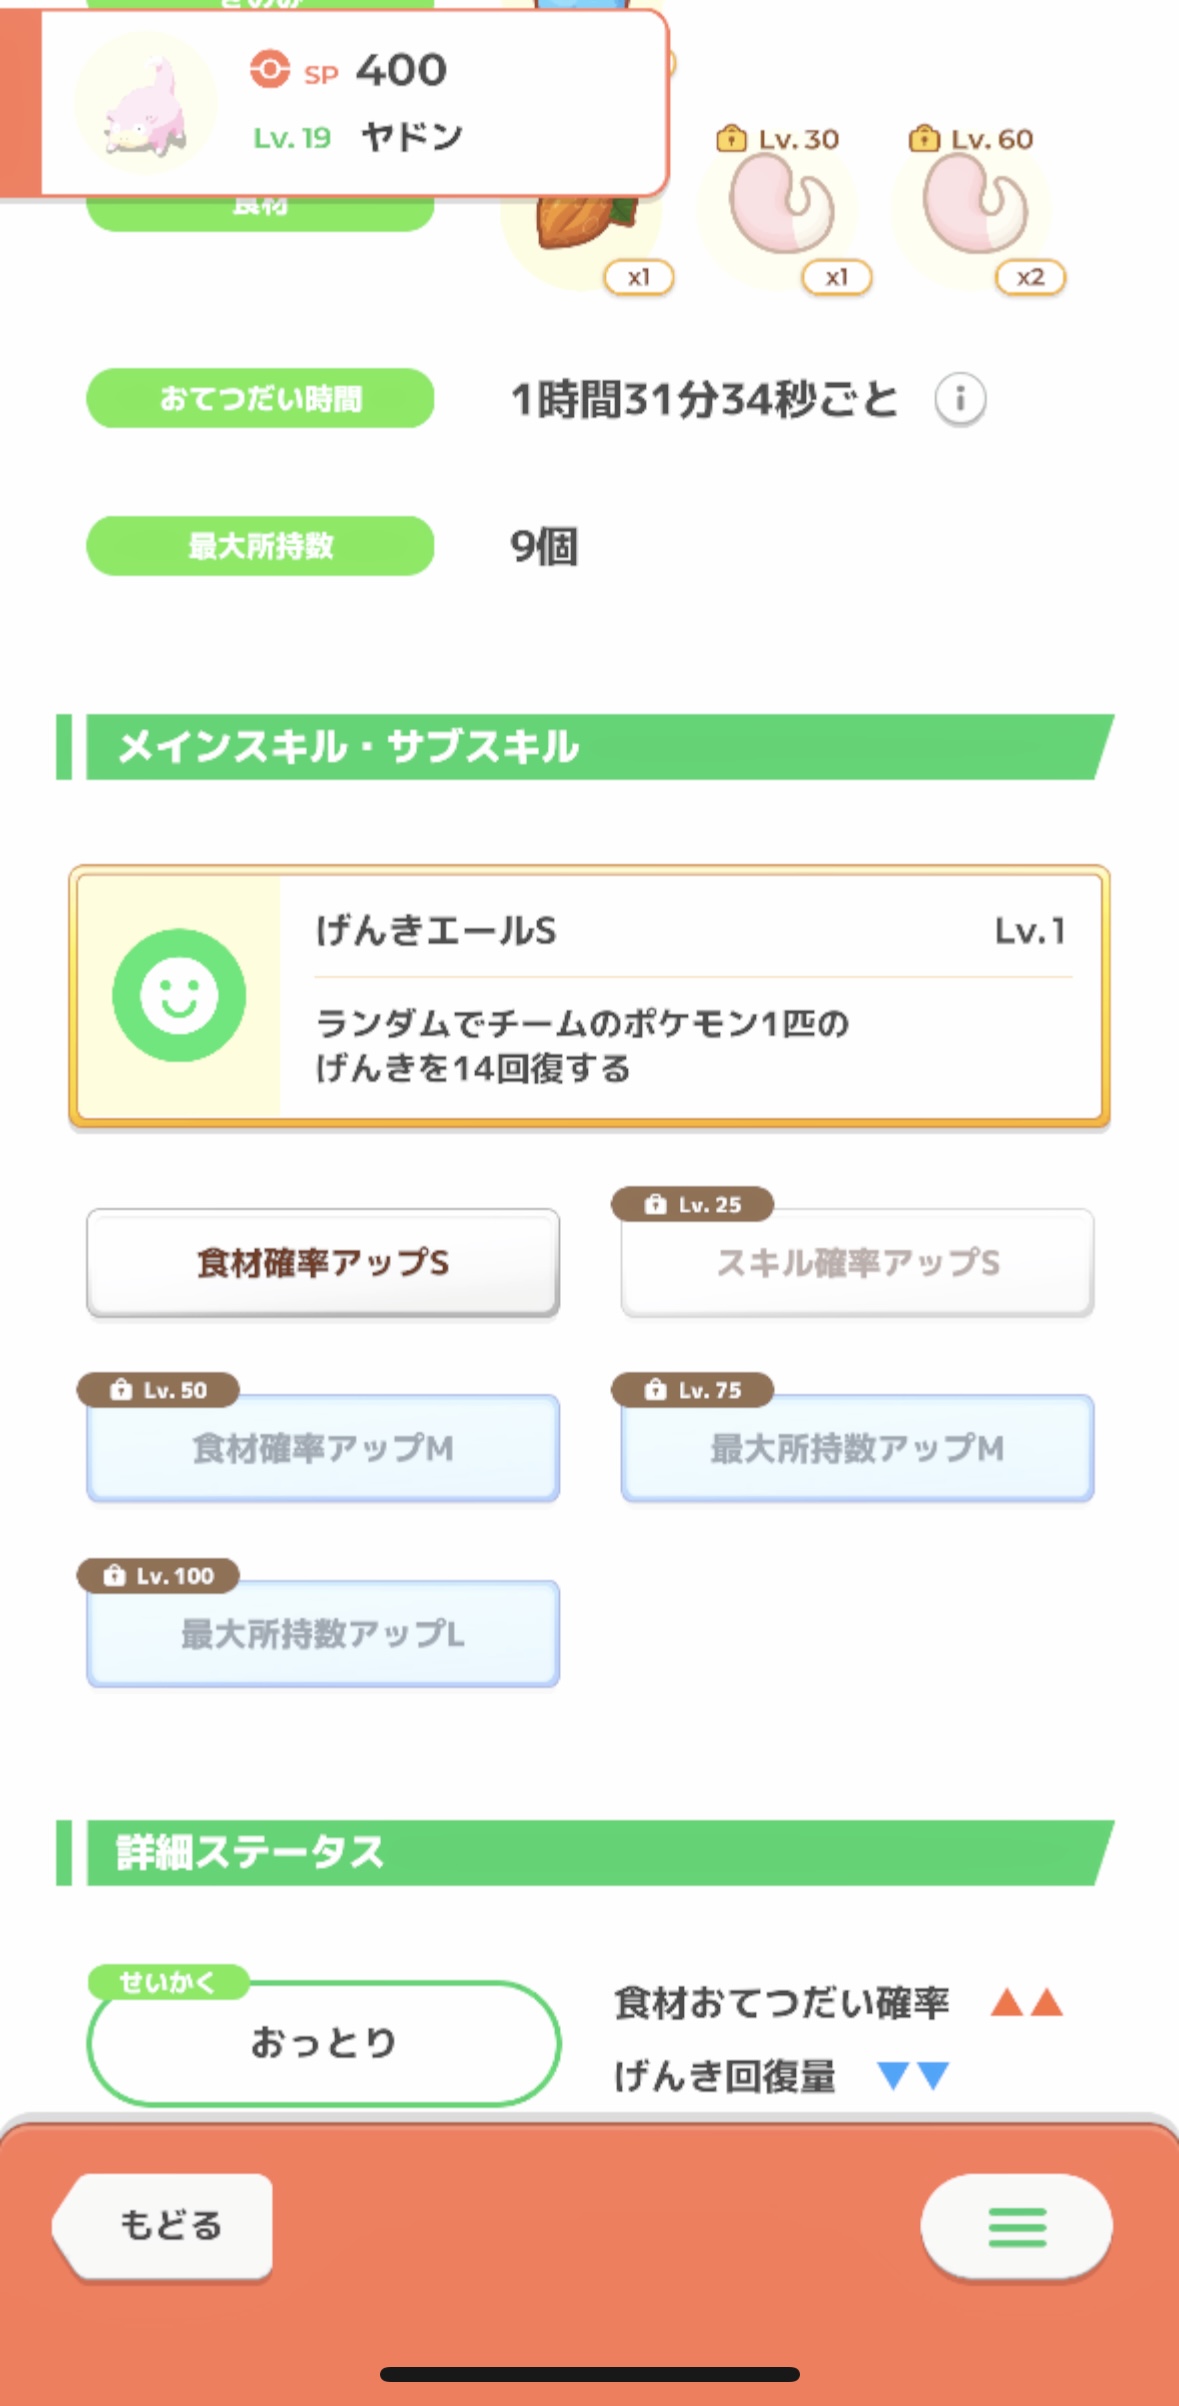Tap the おっとり nature box
Image resolution: width=1179 pixels, height=2406 pixels.
pyautogui.click(x=323, y=2042)
